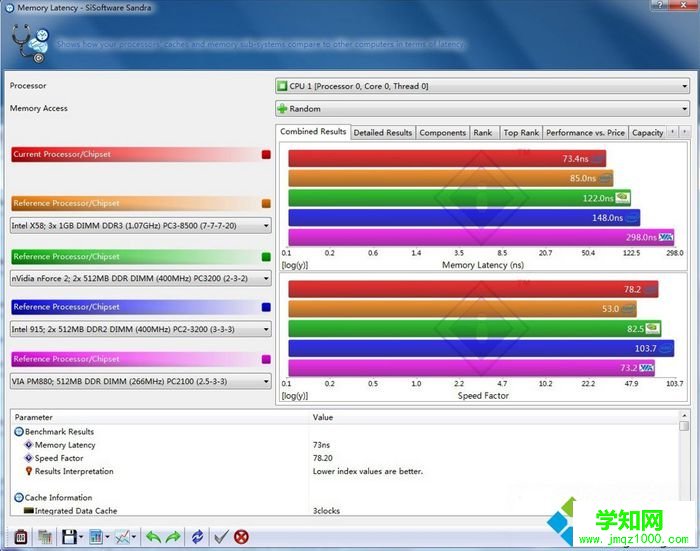Open the Capacity tab

647,133
